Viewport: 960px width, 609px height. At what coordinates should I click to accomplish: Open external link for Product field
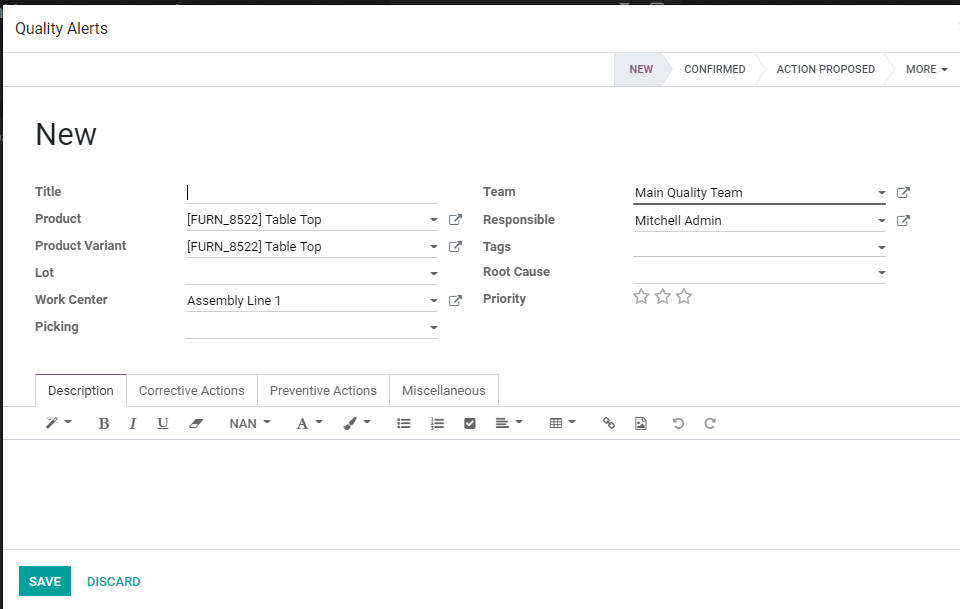point(455,219)
